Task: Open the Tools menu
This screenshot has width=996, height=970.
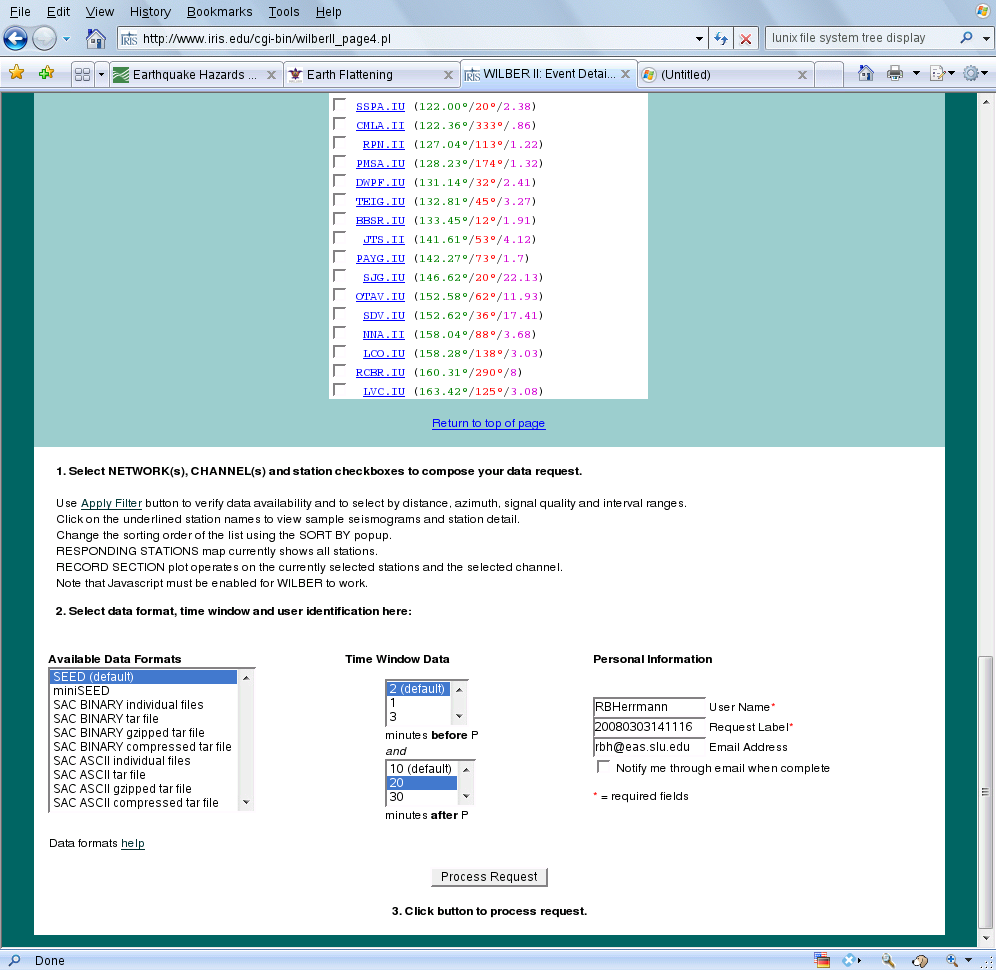Action: click(283, 11)
